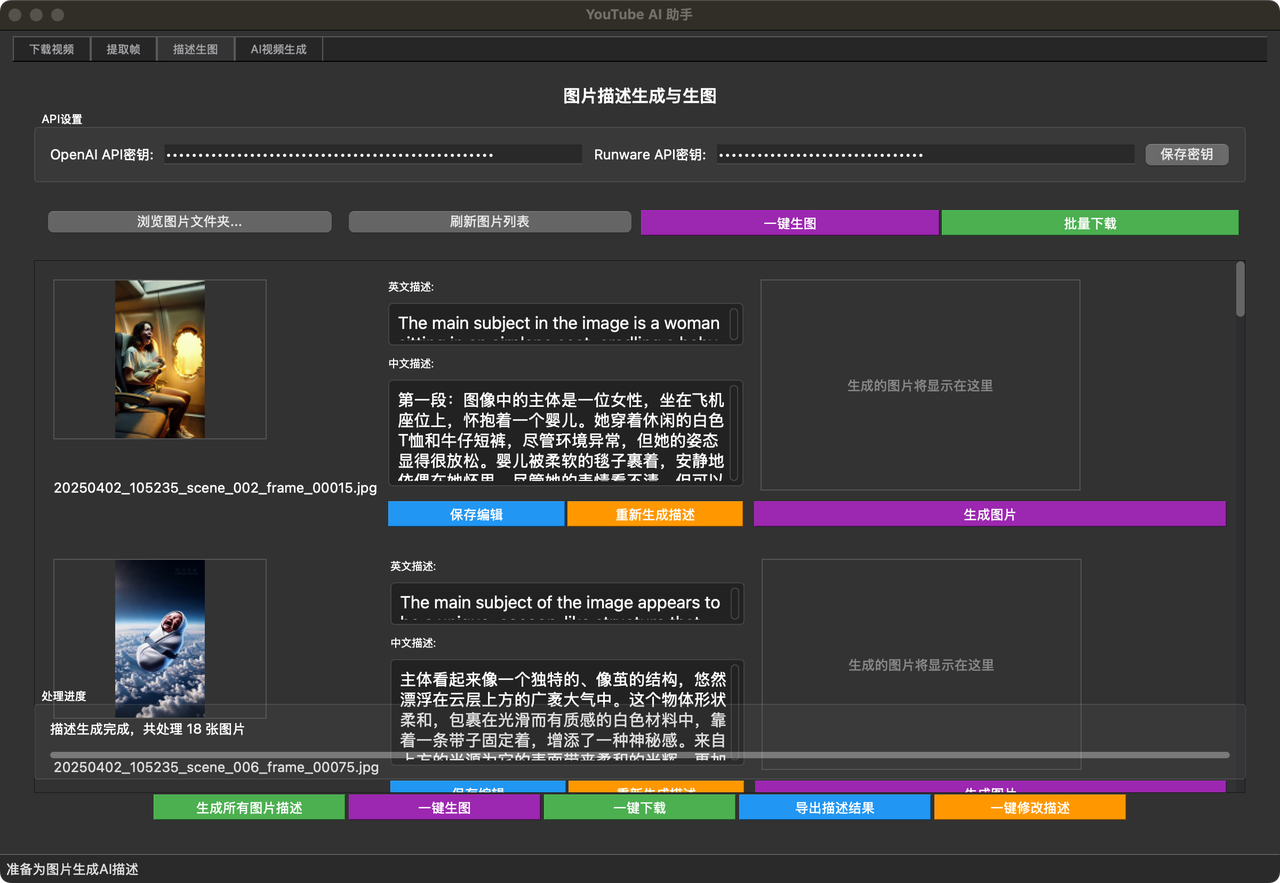
Task: Open the baby cocoon thumbnail image
Action: 160,638
